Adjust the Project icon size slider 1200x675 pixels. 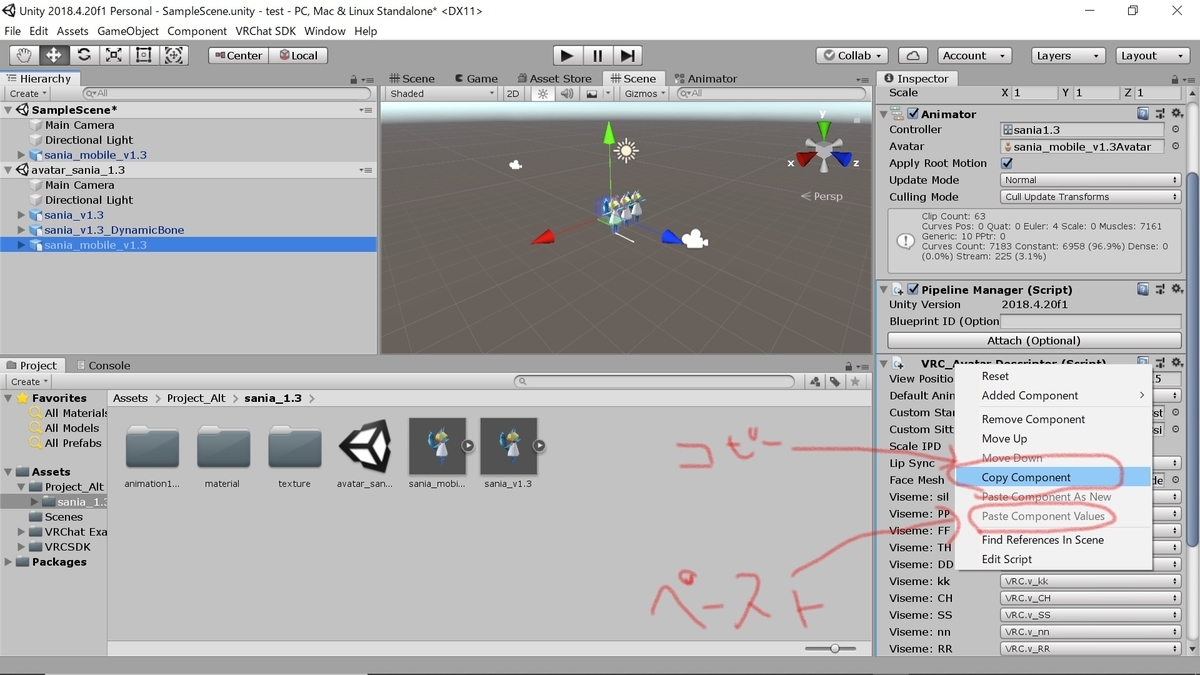pos(836,648)
